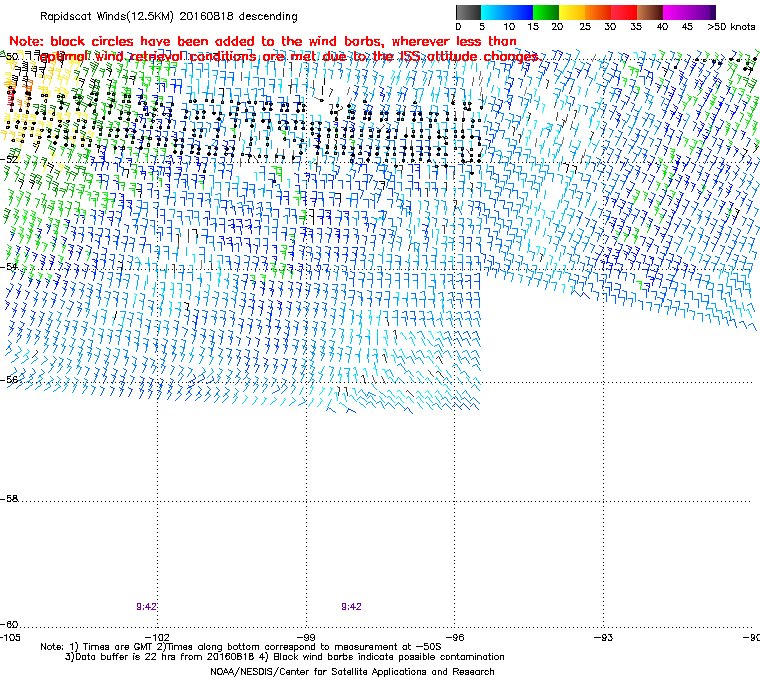This screenshot has height=688, width=760.
Task: Click the purple 9:42 time label nearest longitude -102
Action: pos(146,607)
